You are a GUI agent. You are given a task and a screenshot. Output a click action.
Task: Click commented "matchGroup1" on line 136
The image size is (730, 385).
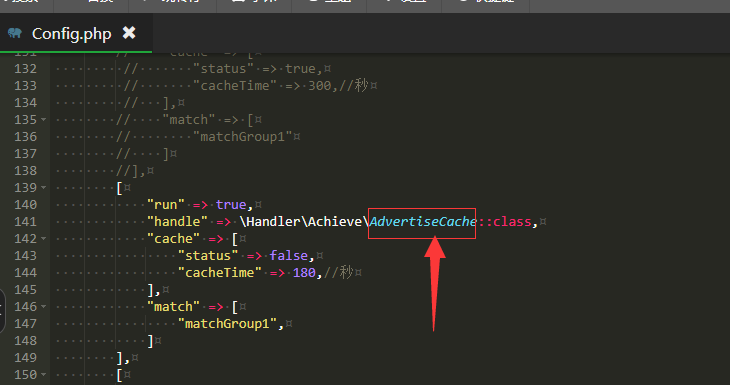(x=243, y=137)
